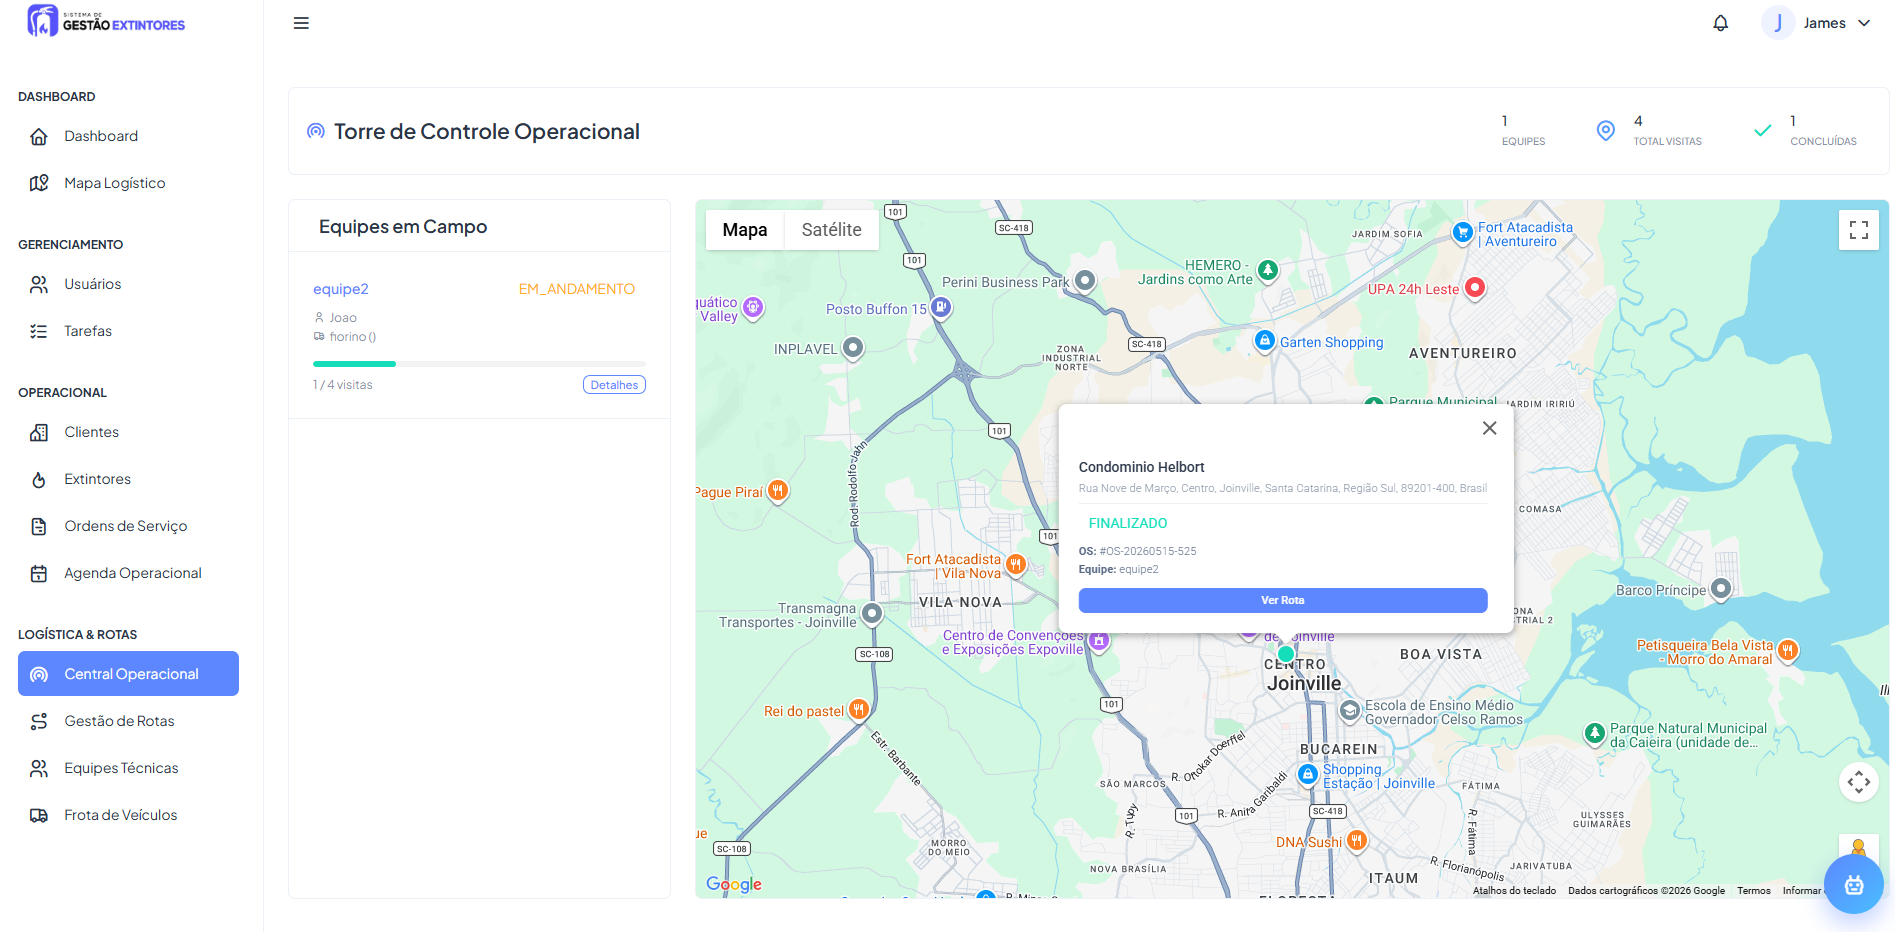1895x932 pixels.
Task: Click the Gestão de Rotas route icon
Action: coord(39,721)
